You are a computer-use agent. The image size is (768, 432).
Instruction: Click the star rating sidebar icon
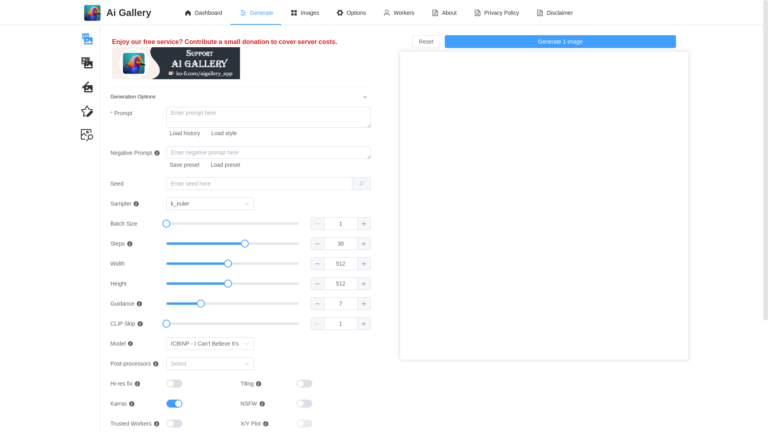(x=87, y=111)
